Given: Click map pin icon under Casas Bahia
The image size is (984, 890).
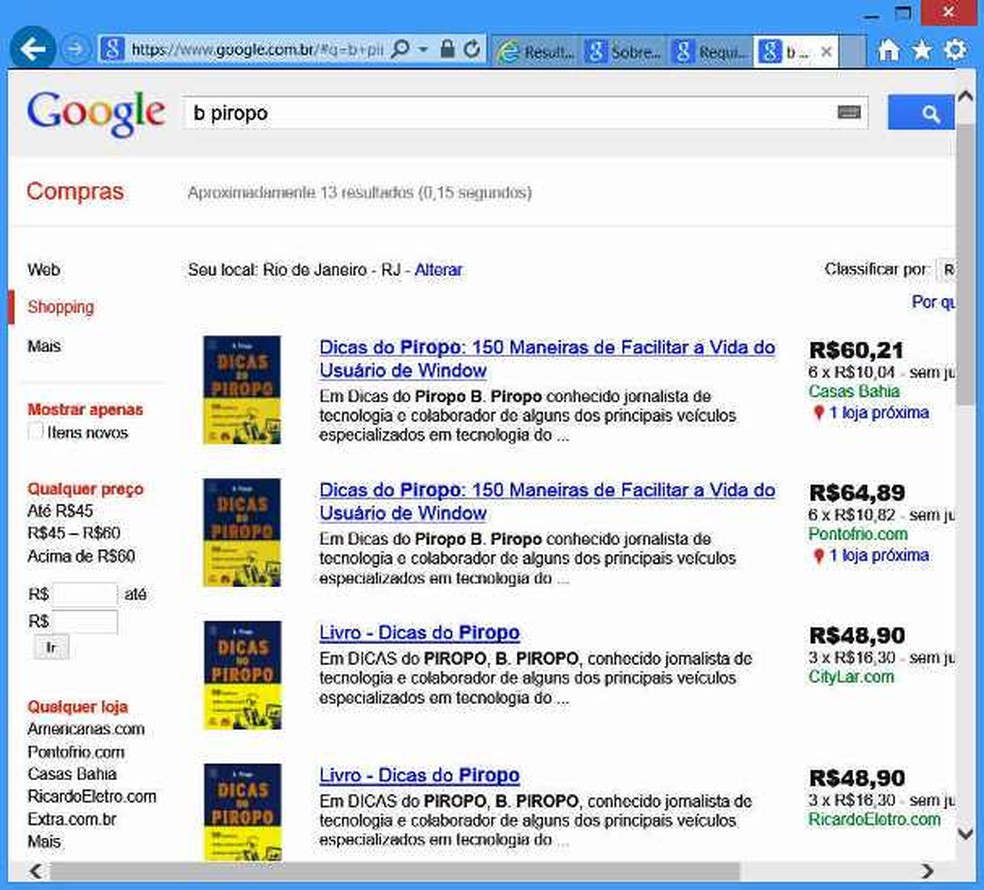Looking at the screenshot, I should coord(818,413).
